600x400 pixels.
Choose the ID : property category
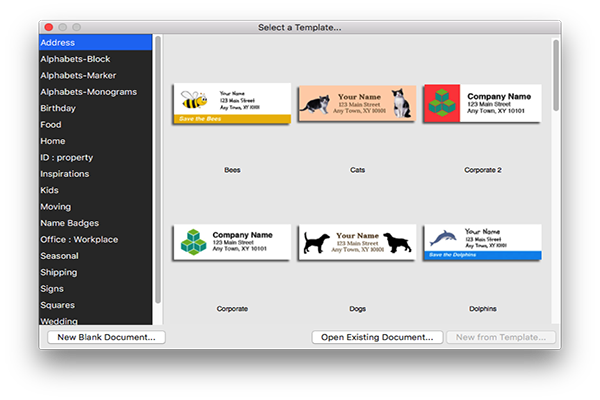95,157
